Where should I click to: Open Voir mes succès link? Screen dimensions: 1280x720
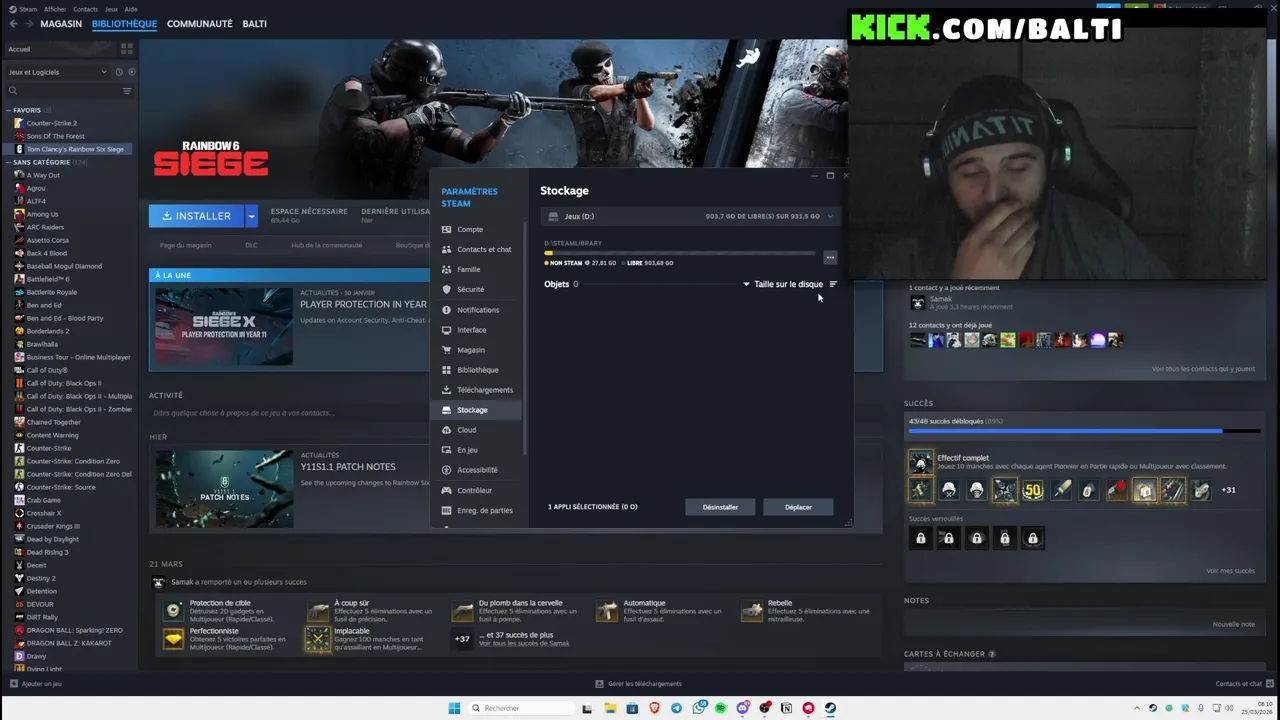pyautogui.click(x=1230, y=571)
